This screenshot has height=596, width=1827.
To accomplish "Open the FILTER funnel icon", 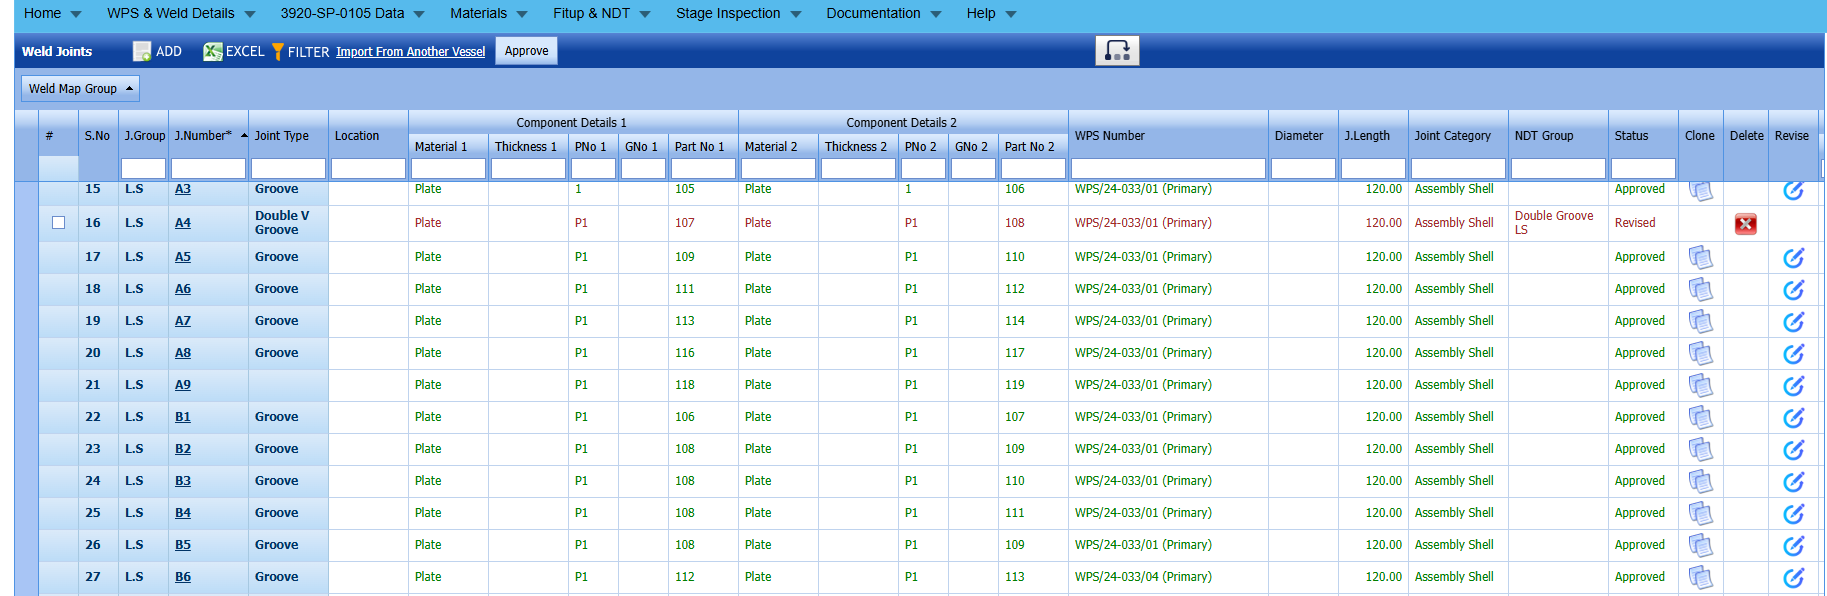I will coord(278,52).
